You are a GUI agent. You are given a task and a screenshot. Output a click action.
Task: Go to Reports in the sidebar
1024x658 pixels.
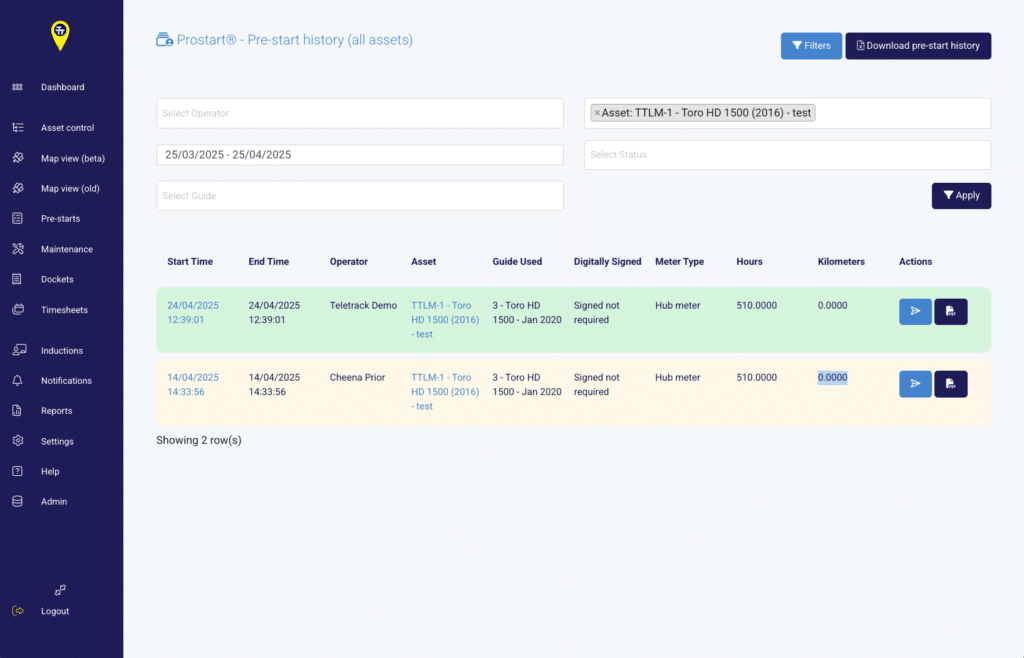(56, 411)
